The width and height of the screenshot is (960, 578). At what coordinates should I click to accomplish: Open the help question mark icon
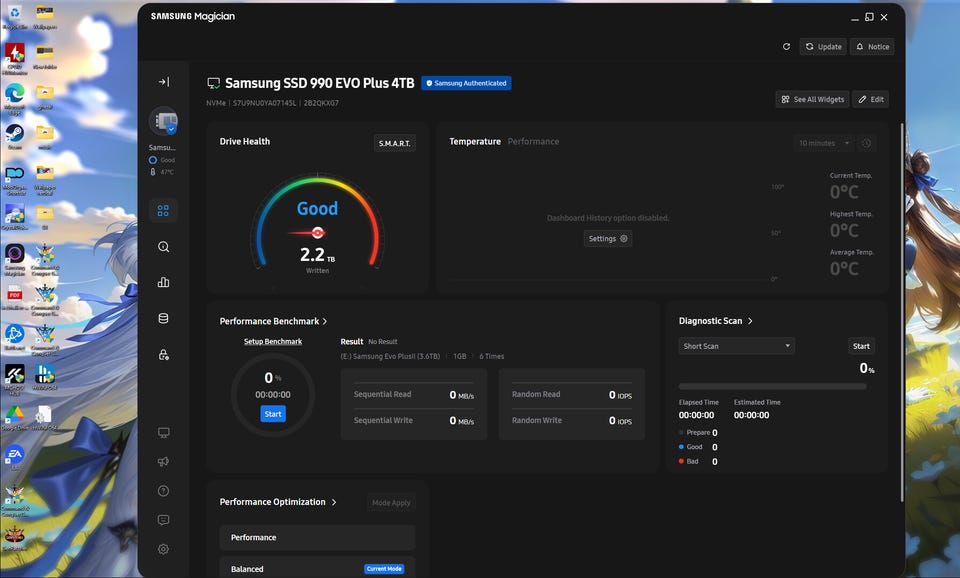click(163, 491)
